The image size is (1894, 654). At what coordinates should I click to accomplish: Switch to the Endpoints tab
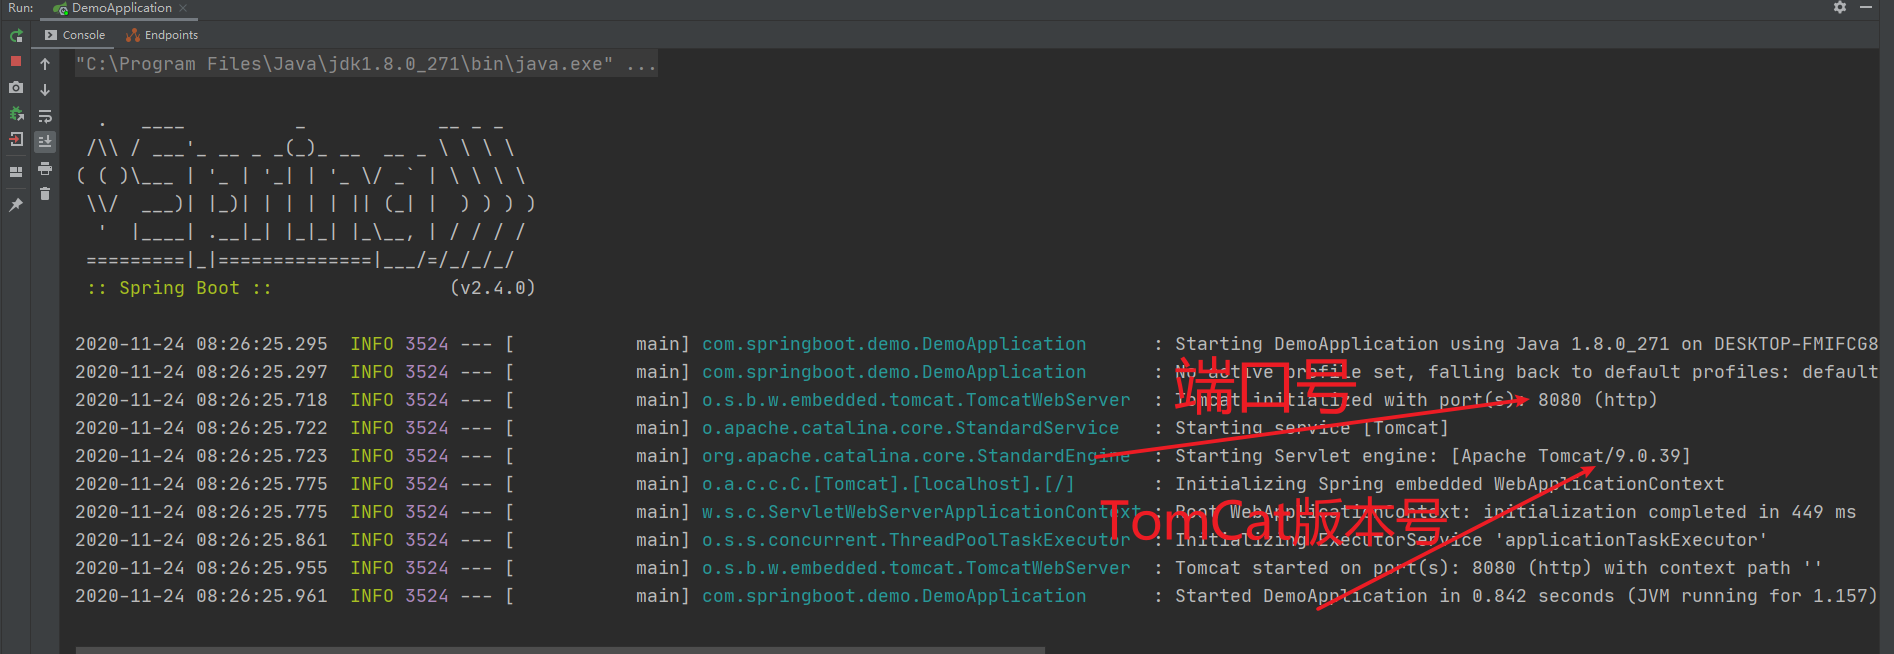click(162, 35)
